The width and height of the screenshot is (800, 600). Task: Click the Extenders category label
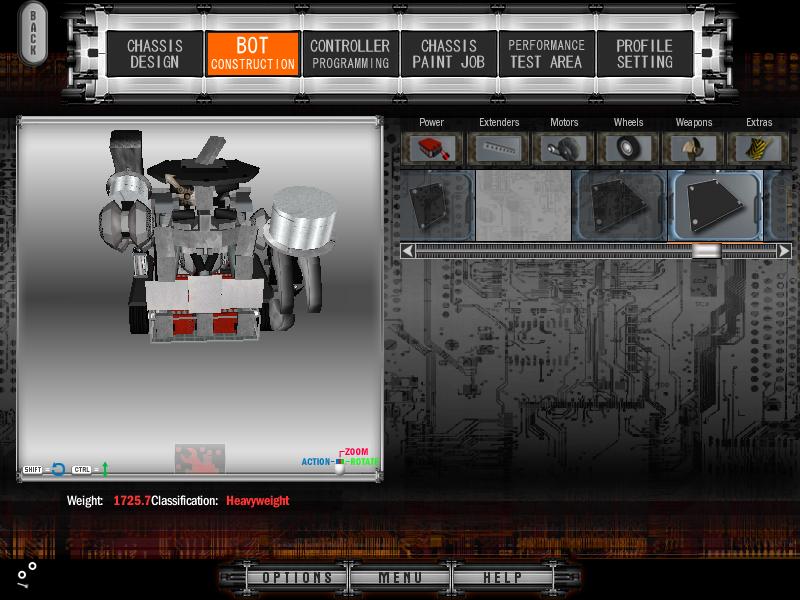[x=499, y=122]
